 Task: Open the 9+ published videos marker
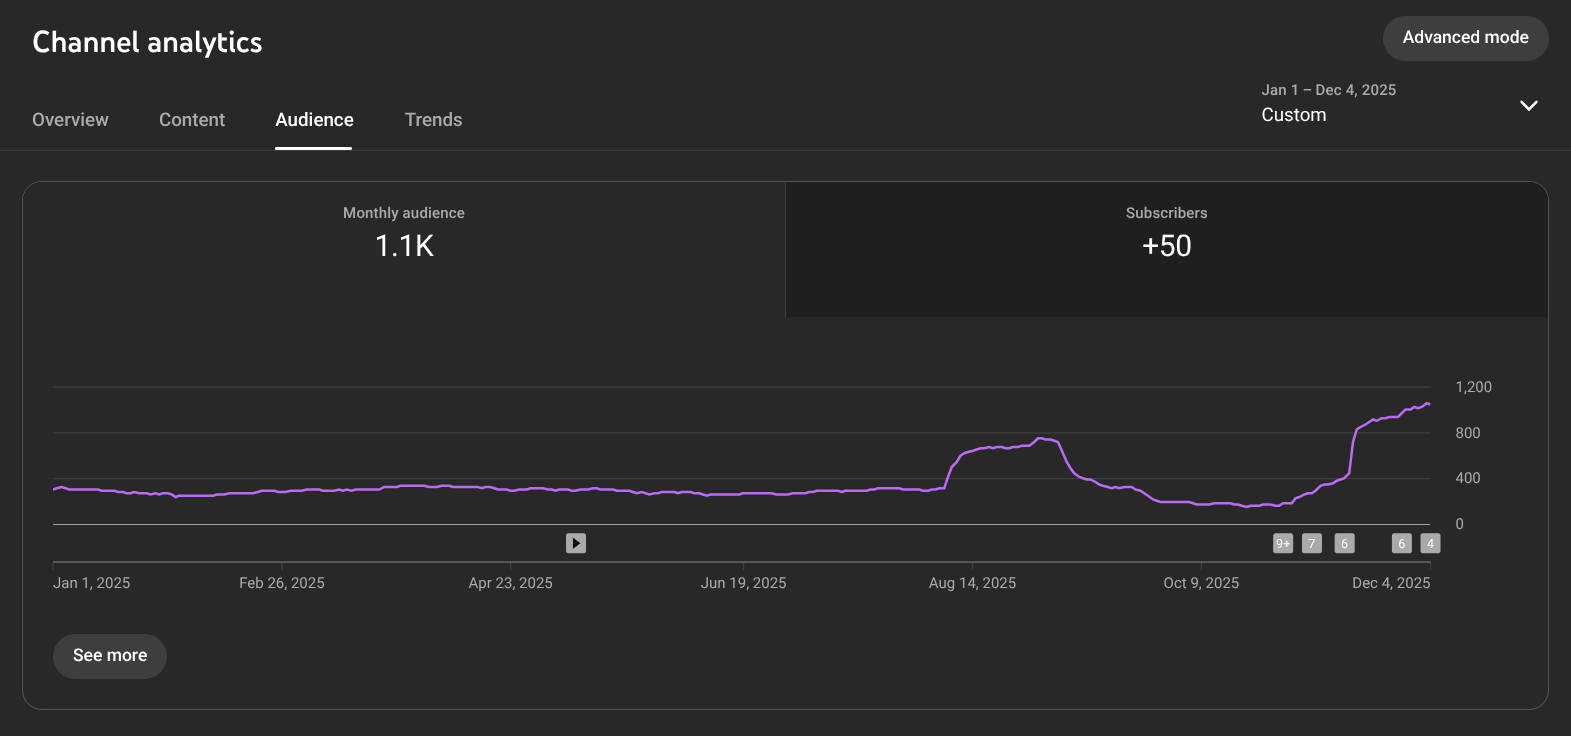[1282, 543]
